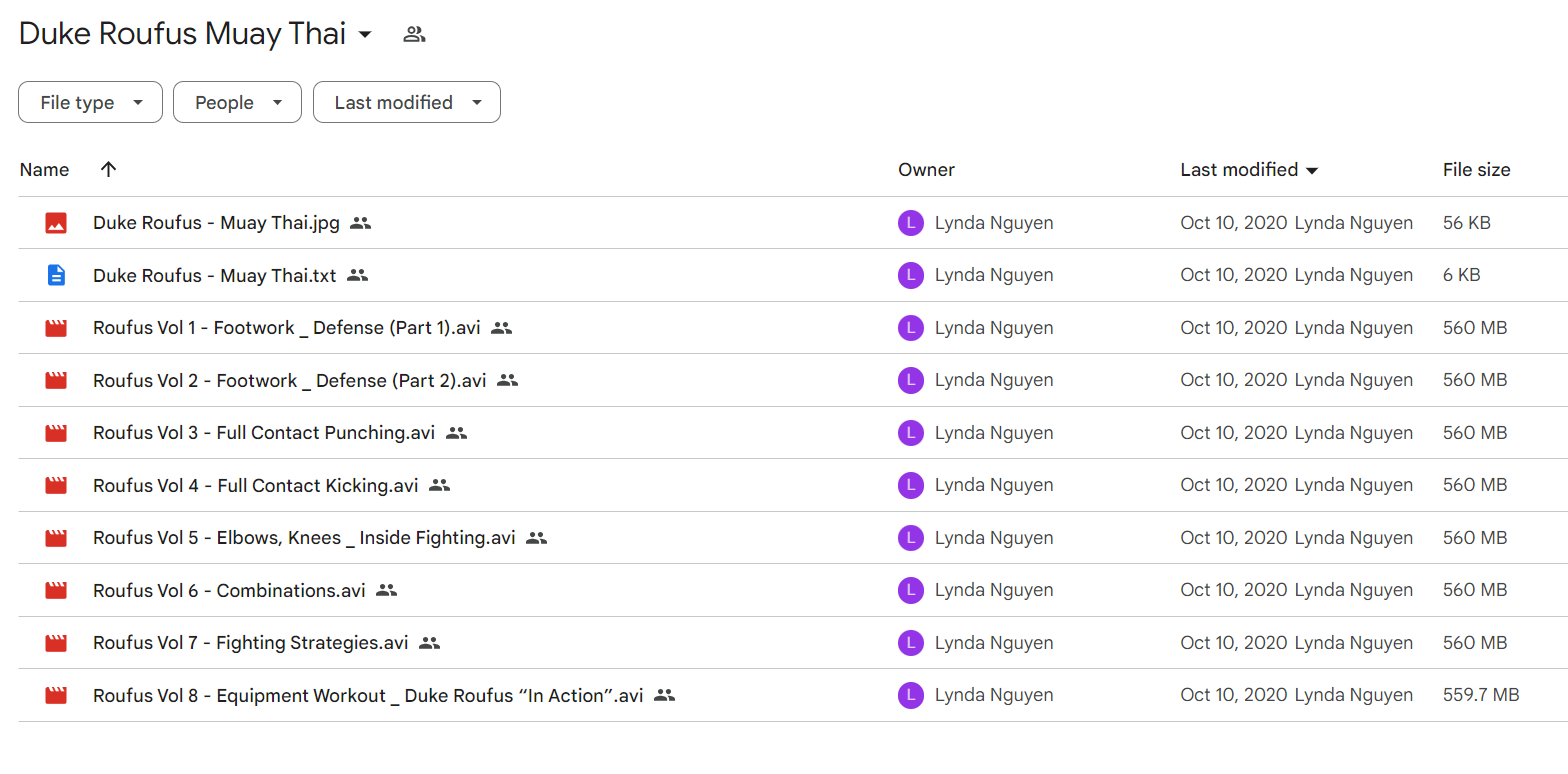This screenshot has height=774, width=1568.
Task: Click the video icon of Roufus Vol 6
Action: [56, 590]
